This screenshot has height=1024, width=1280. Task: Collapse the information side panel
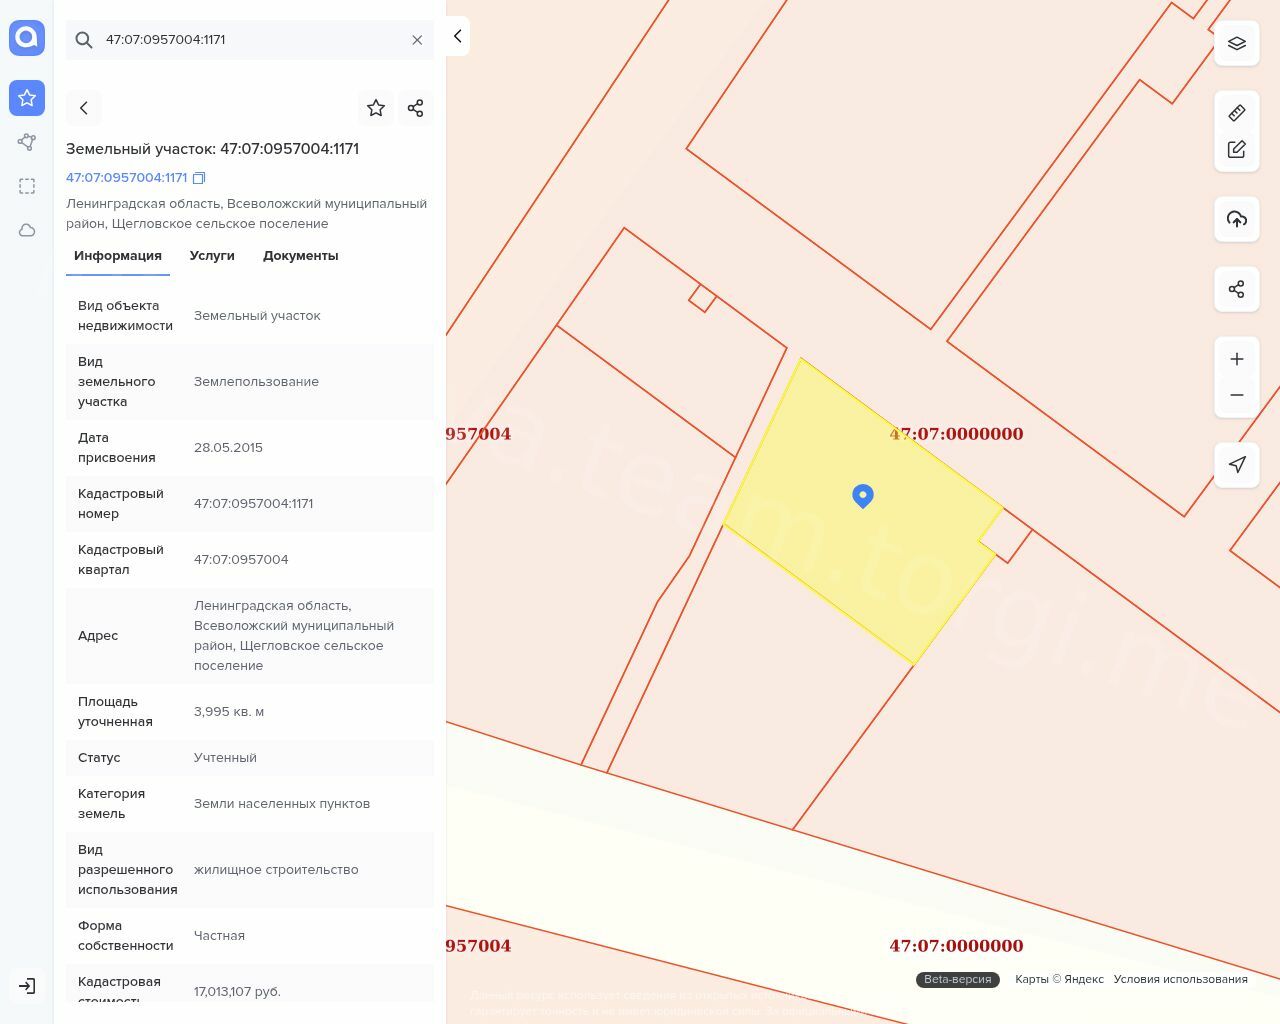[x=457, y=36]
